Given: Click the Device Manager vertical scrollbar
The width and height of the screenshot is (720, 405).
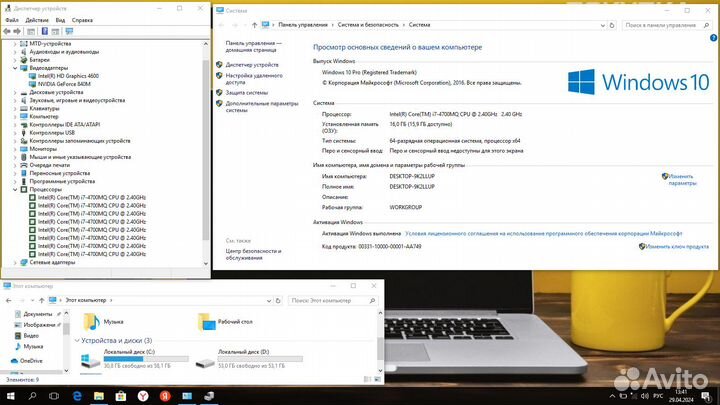Looking at the screenshot, I should 206,149.
